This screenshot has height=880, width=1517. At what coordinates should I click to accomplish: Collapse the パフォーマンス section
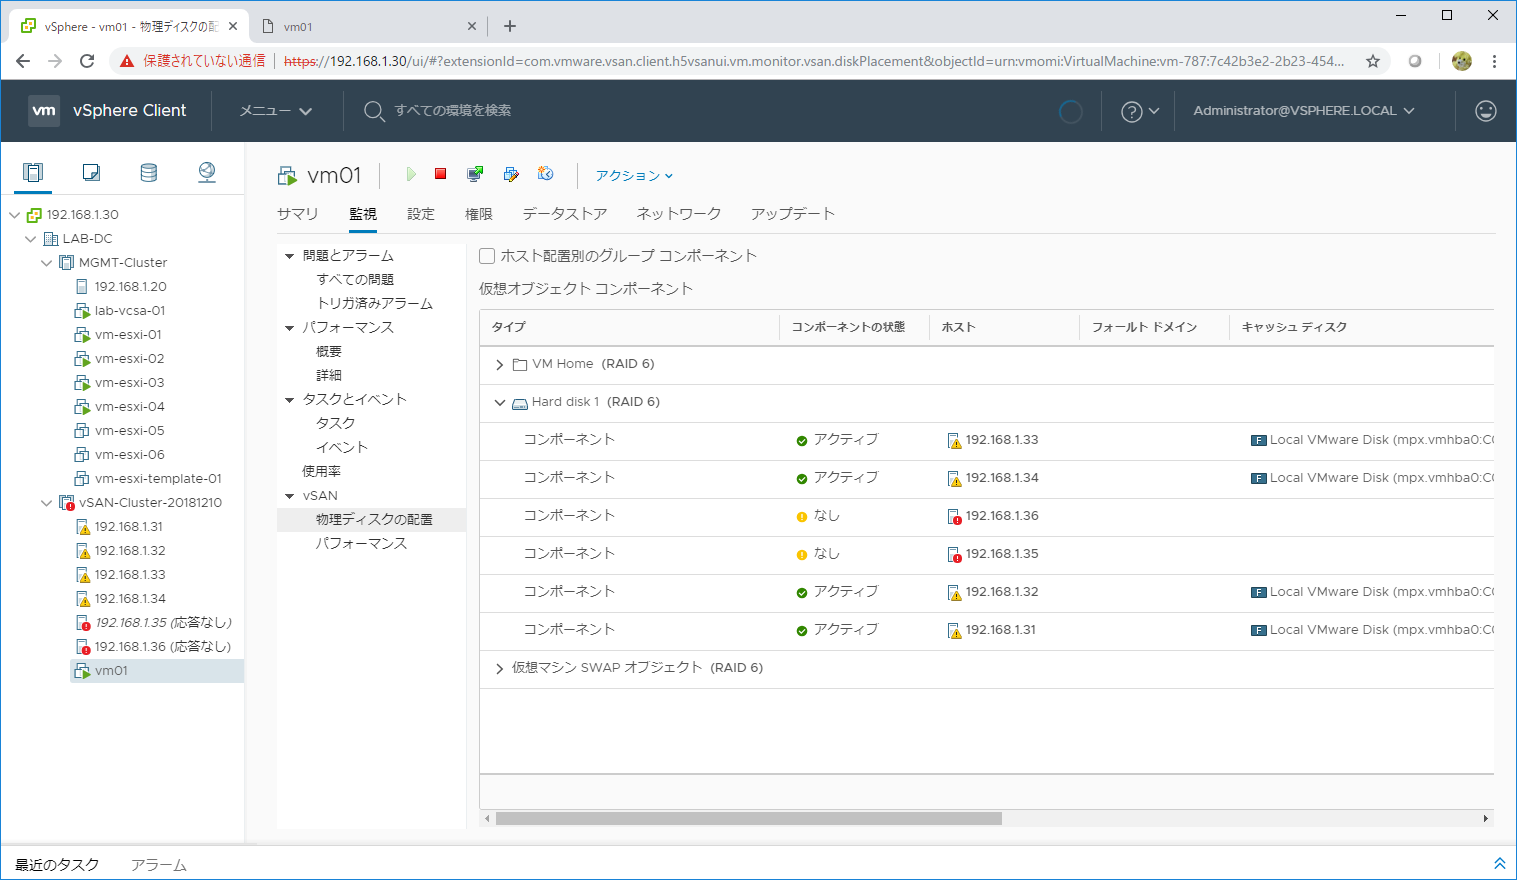[290, 328]
